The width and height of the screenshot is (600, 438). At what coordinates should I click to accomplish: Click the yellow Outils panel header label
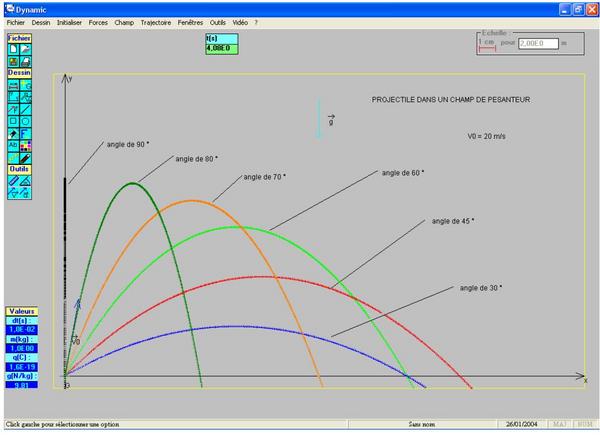tap(19, 169)
